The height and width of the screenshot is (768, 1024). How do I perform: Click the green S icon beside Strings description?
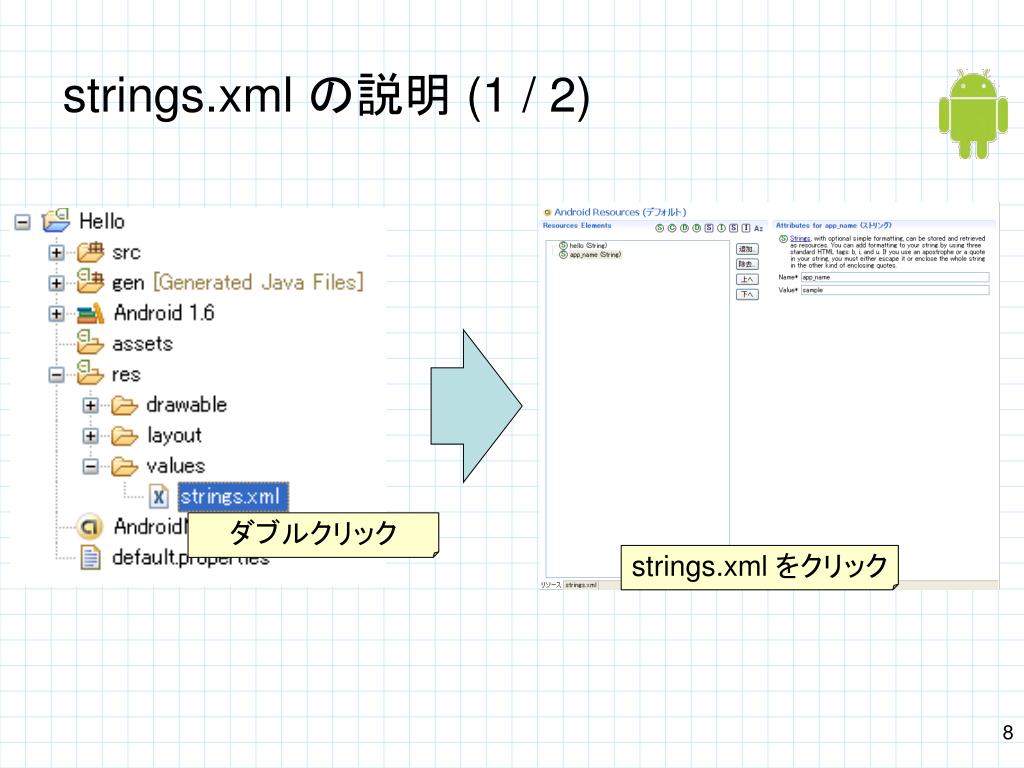click(783, 239)
